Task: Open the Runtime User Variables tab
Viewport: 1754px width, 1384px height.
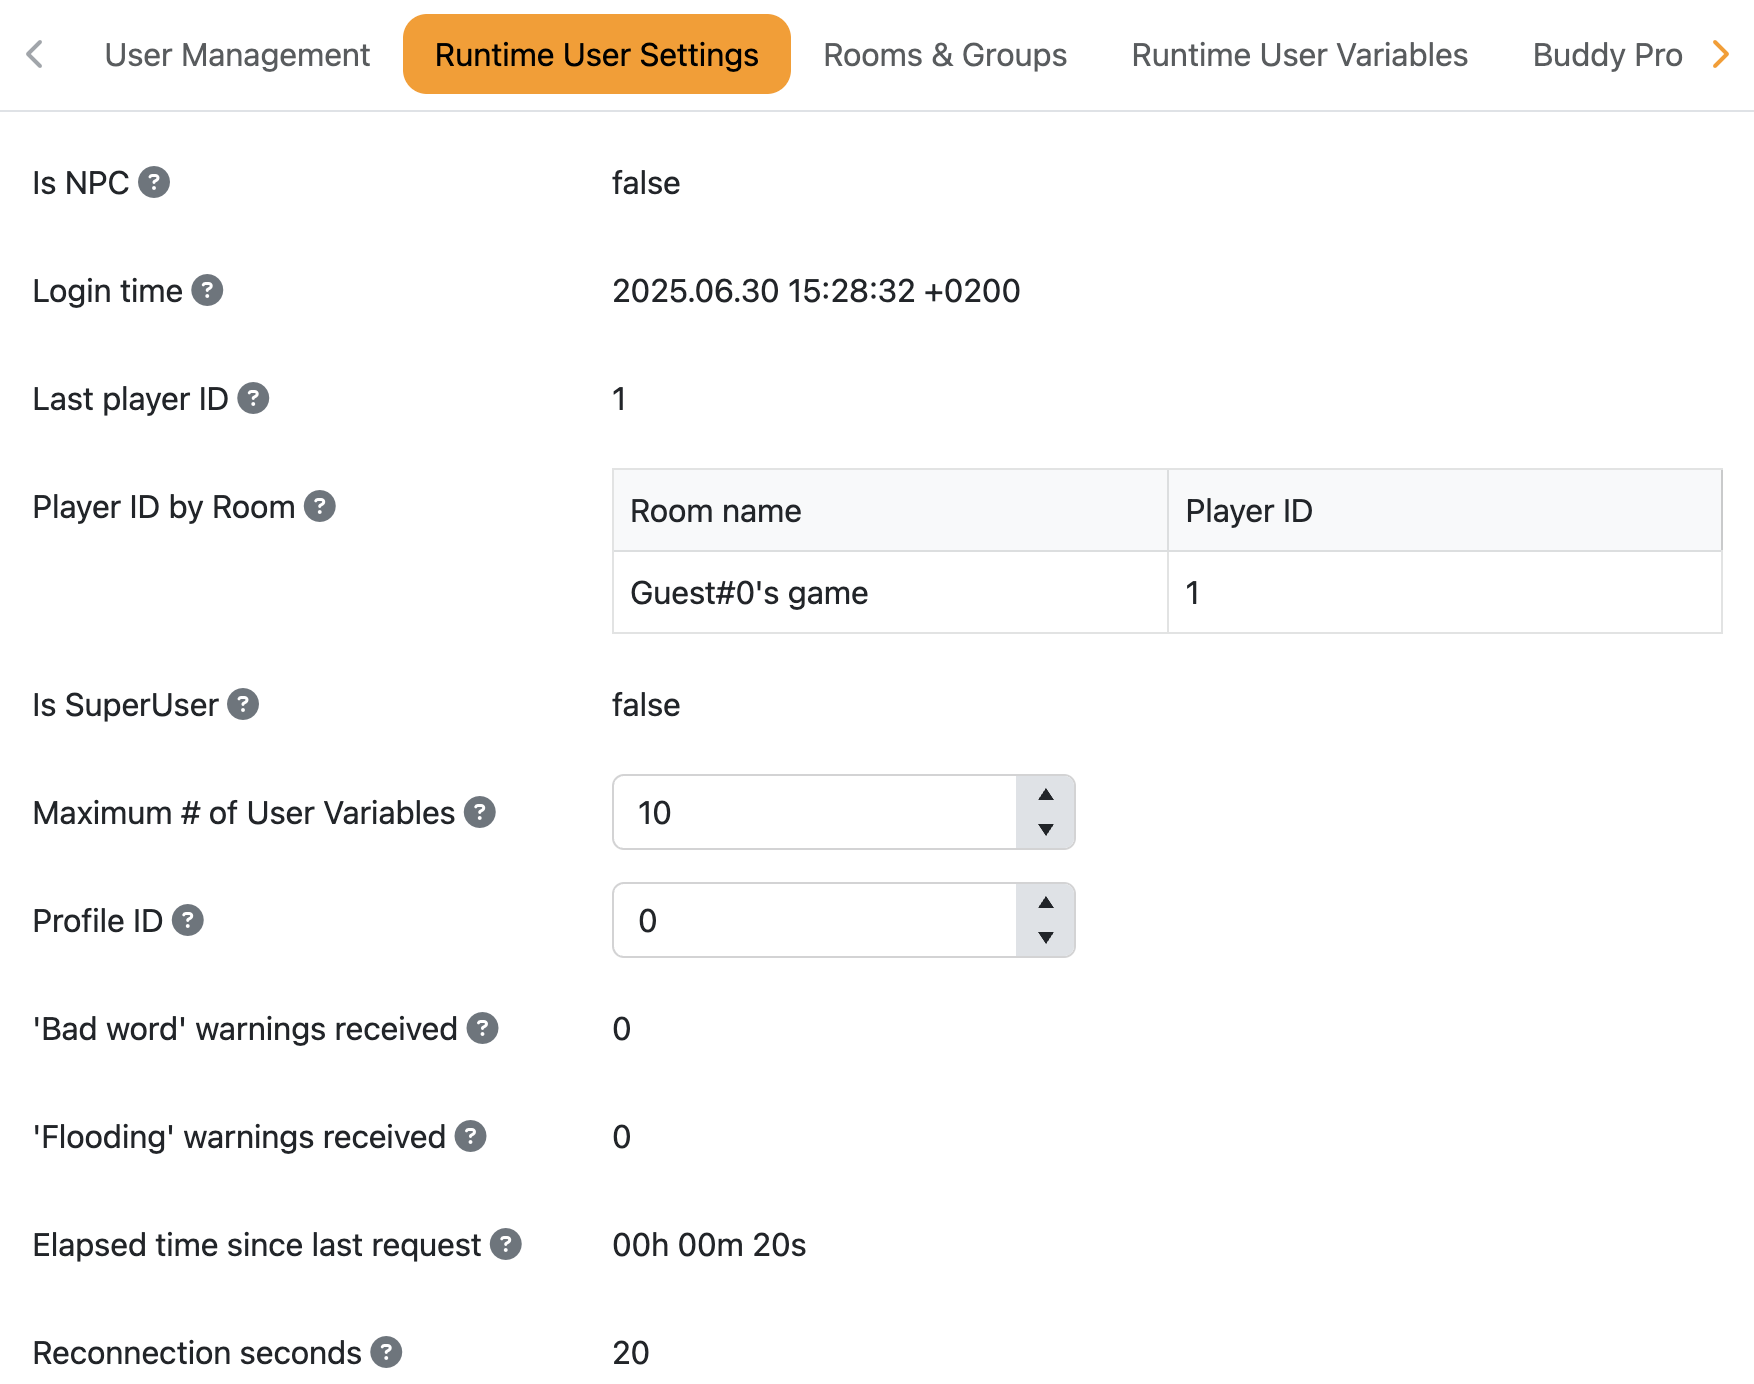Action: click(1298, 55)
